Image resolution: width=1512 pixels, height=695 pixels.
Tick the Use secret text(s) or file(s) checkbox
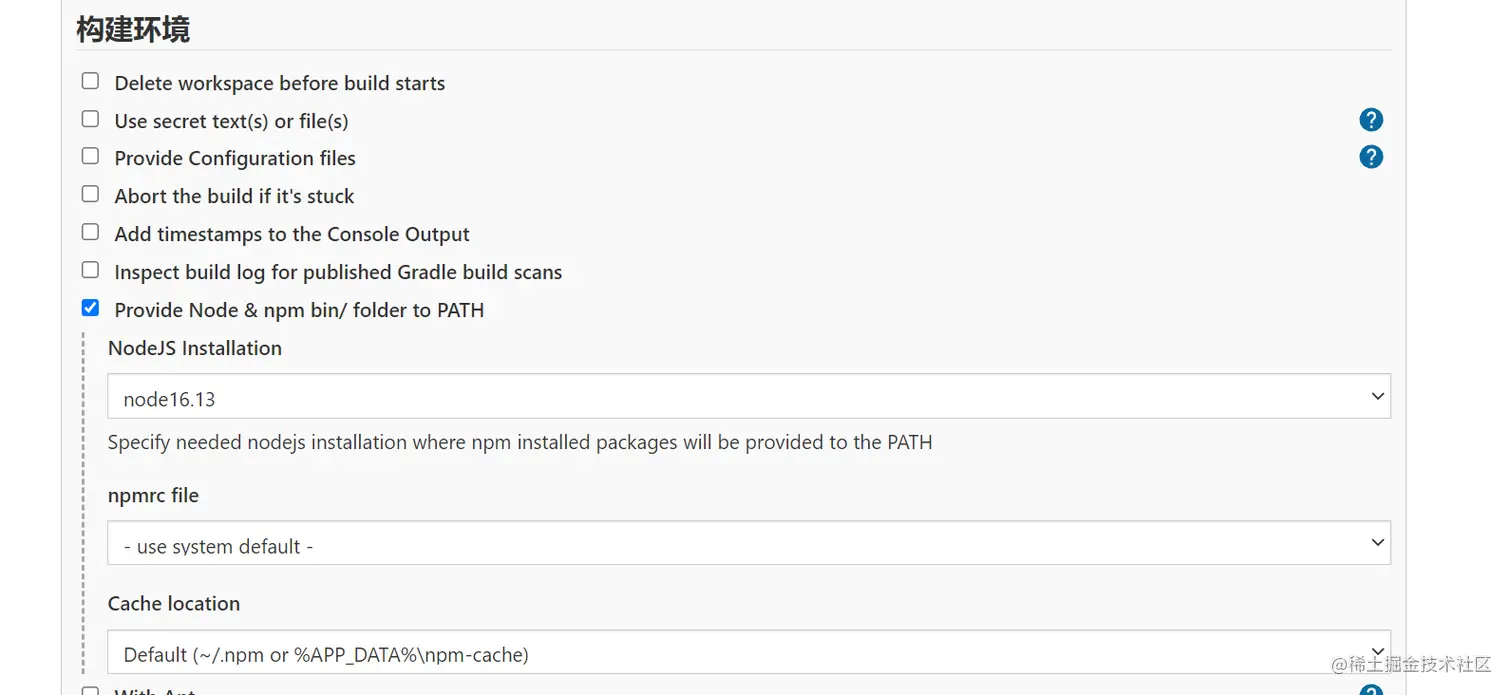coord(91,119)
